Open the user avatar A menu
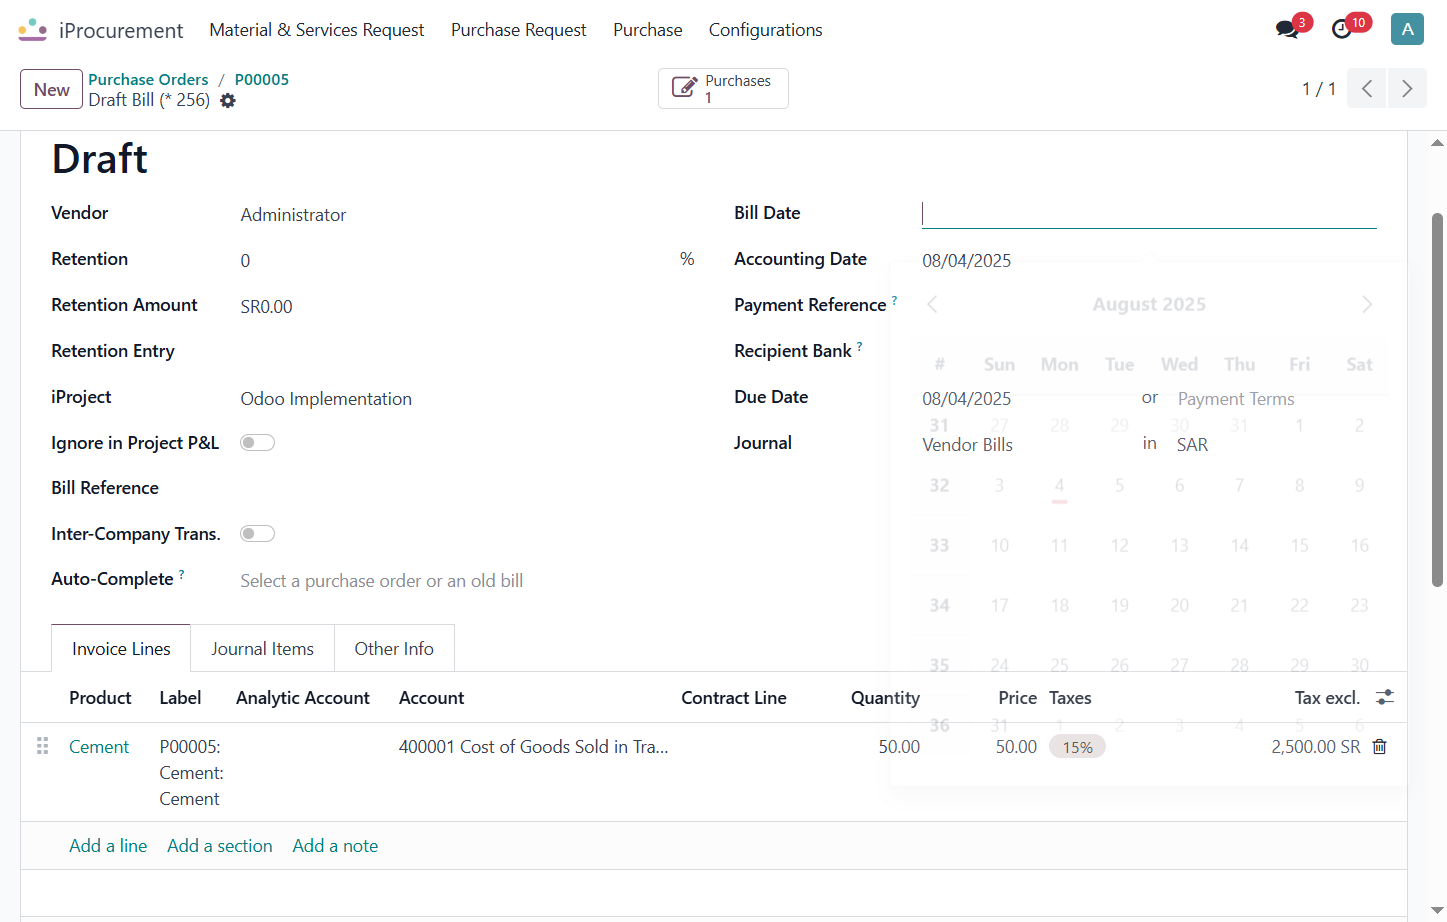The width and height of the screenshot is (1447, 922). click(1407, 29)
